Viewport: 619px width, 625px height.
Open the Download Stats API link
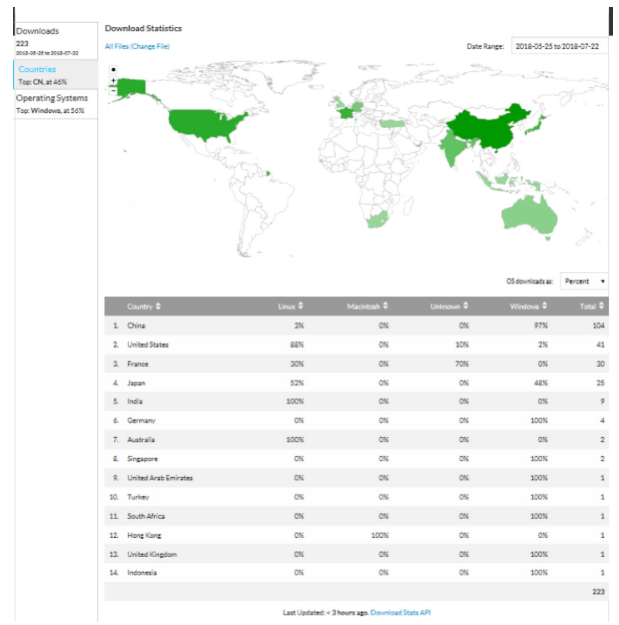[x=400, y=612]
